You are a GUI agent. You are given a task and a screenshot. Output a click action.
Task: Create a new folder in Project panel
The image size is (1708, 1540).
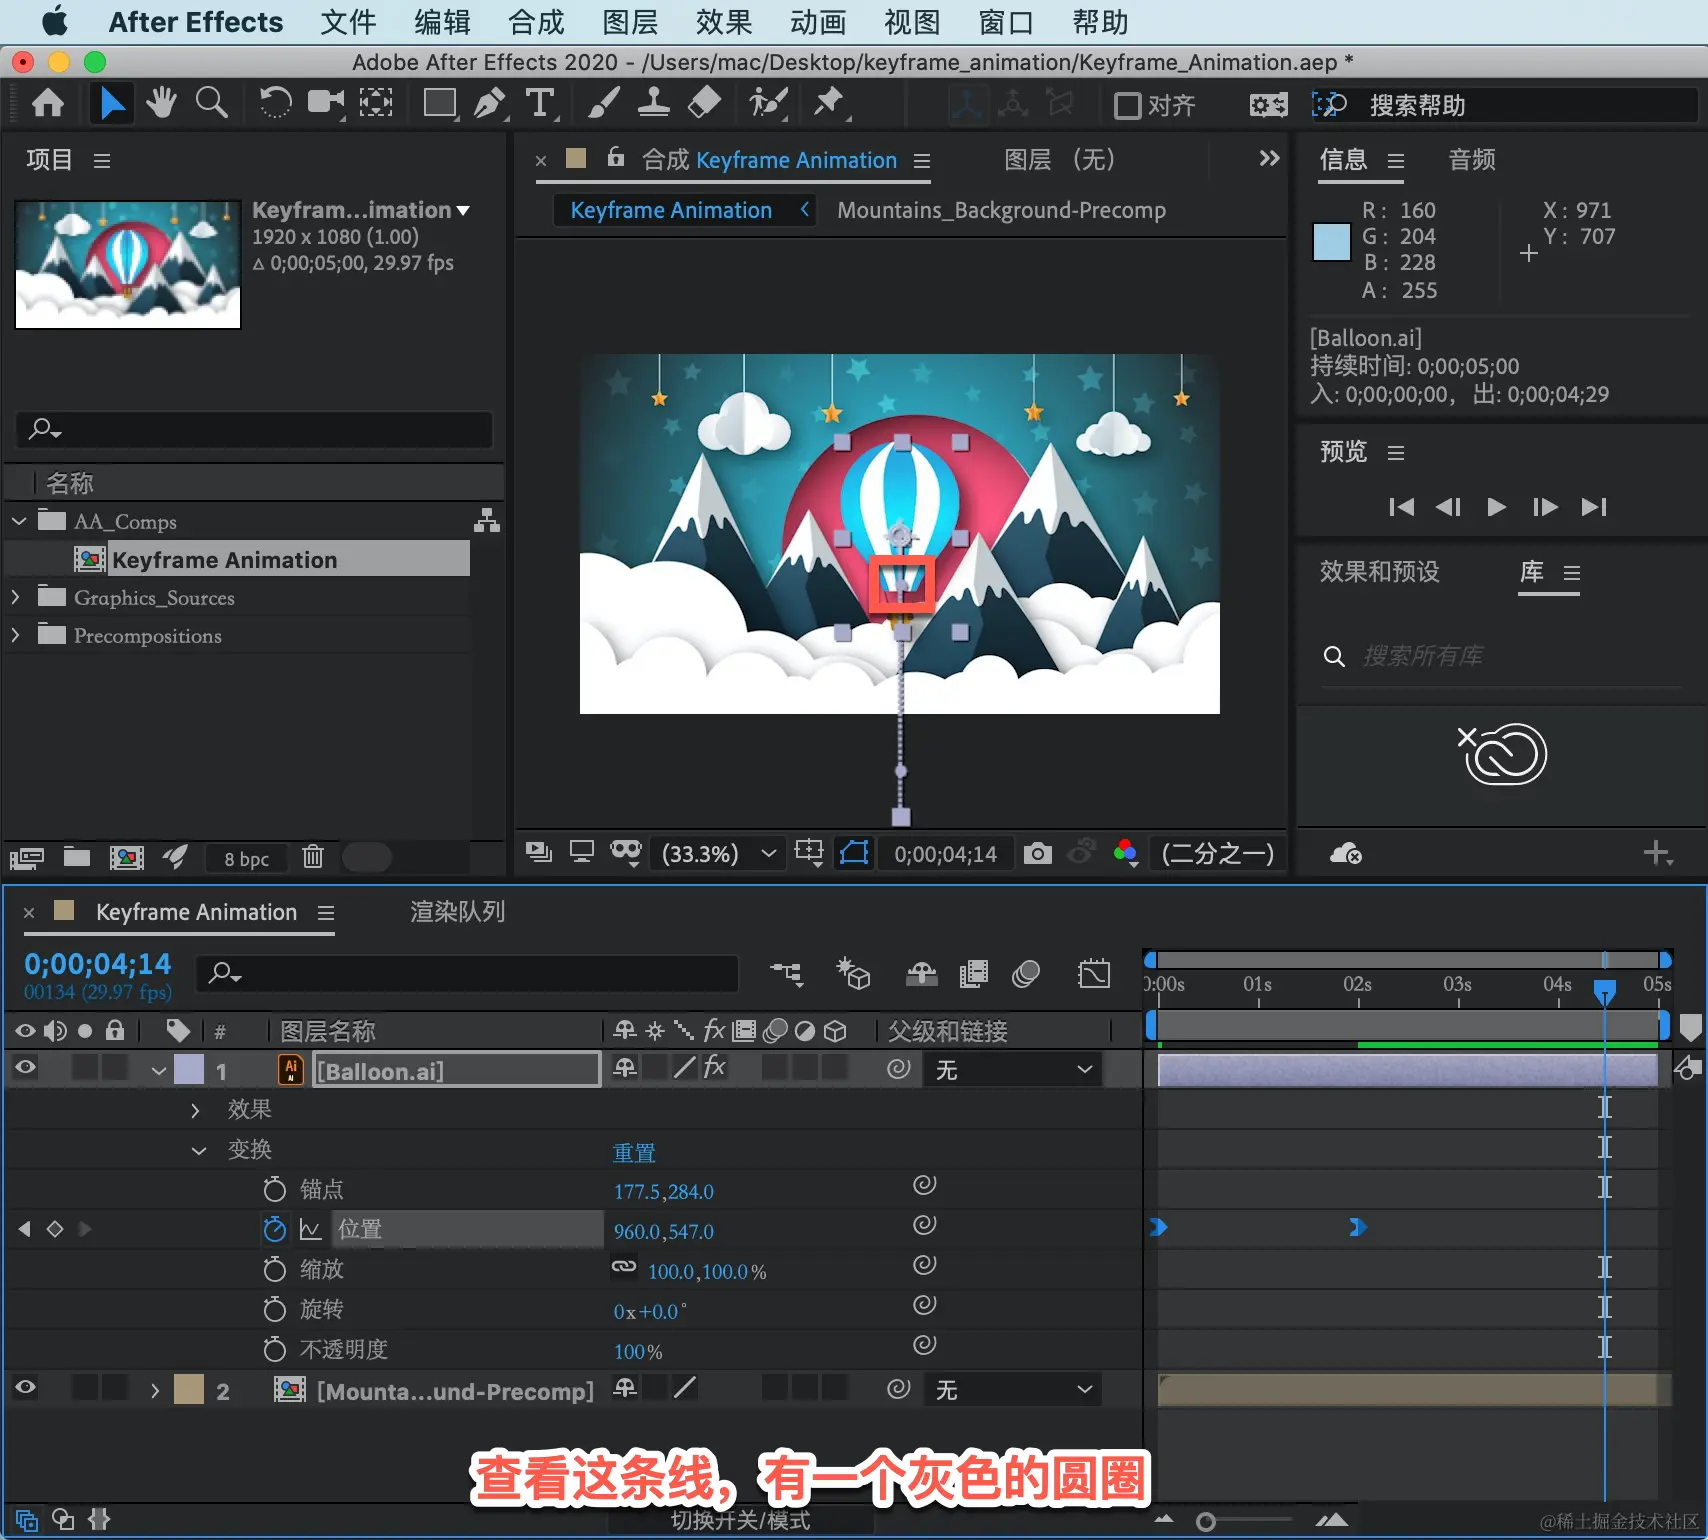(77, 857)
